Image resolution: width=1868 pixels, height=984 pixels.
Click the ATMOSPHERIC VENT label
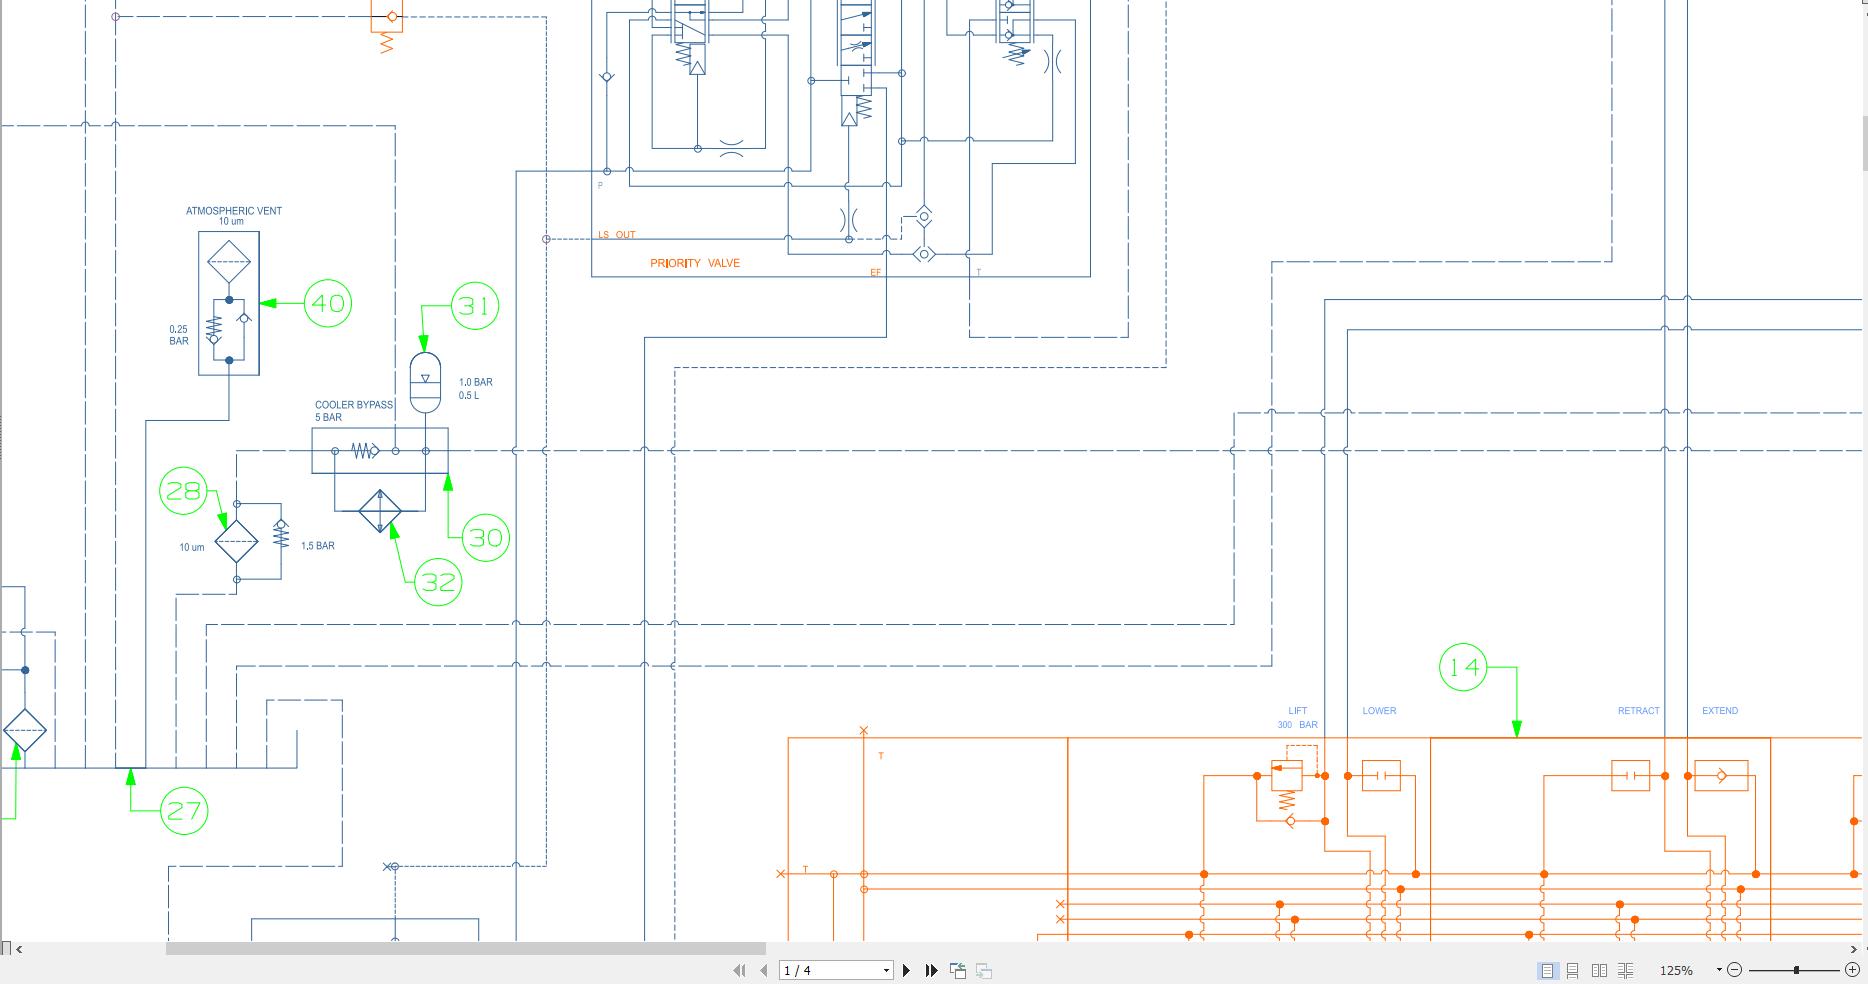click(234, 211)
